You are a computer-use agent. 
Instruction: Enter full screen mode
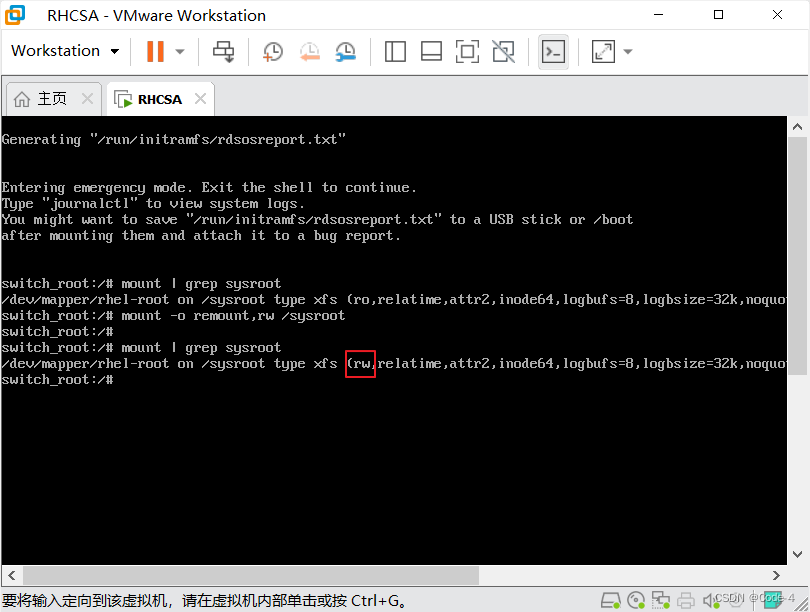[467, 51]
